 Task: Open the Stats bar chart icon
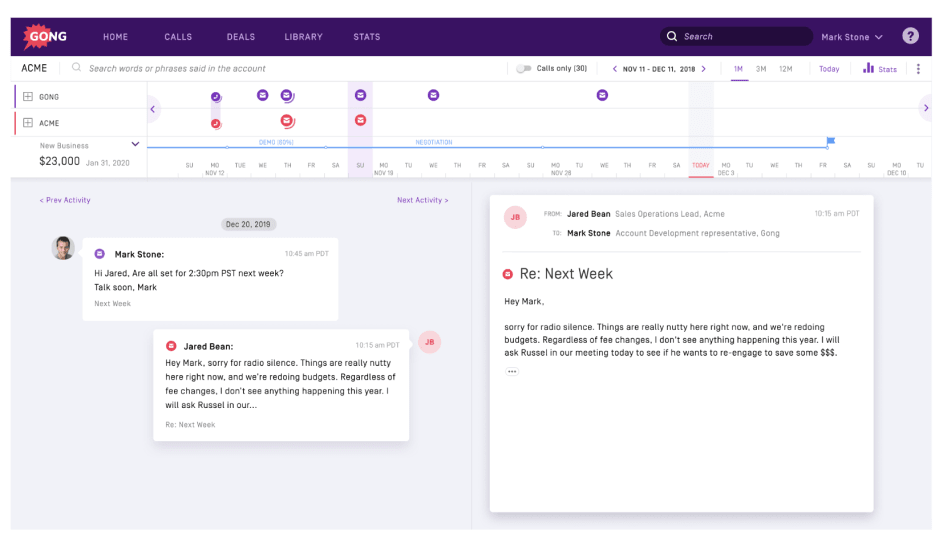[868, 68]
